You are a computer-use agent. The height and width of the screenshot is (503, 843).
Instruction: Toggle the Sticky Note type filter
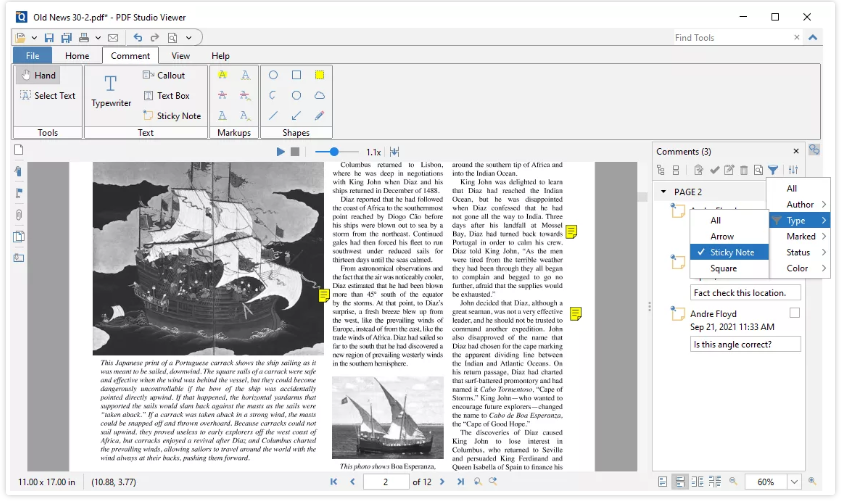[730, 253]
